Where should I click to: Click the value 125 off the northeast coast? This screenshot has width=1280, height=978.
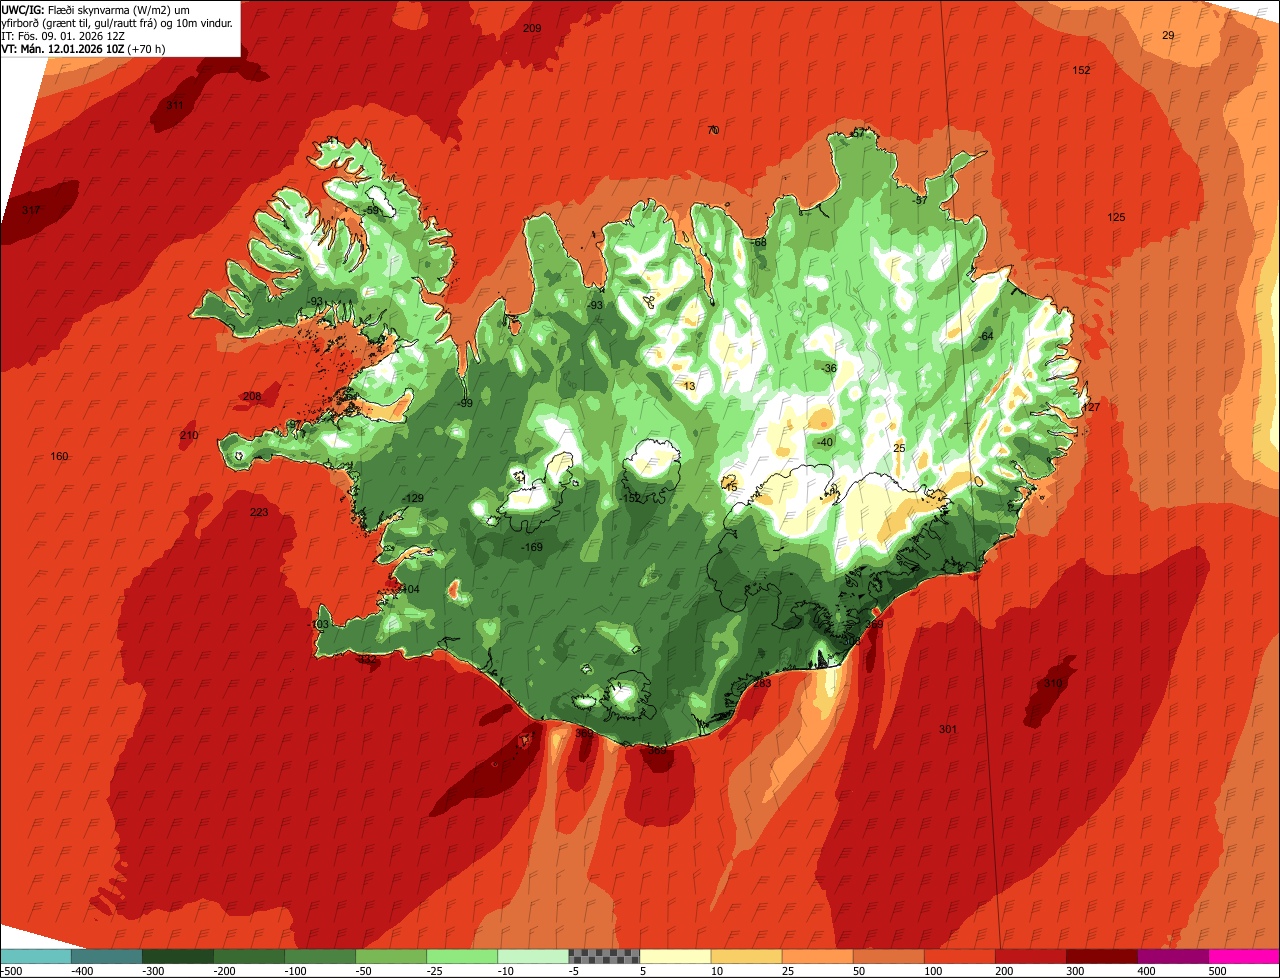coord(1116,217)
